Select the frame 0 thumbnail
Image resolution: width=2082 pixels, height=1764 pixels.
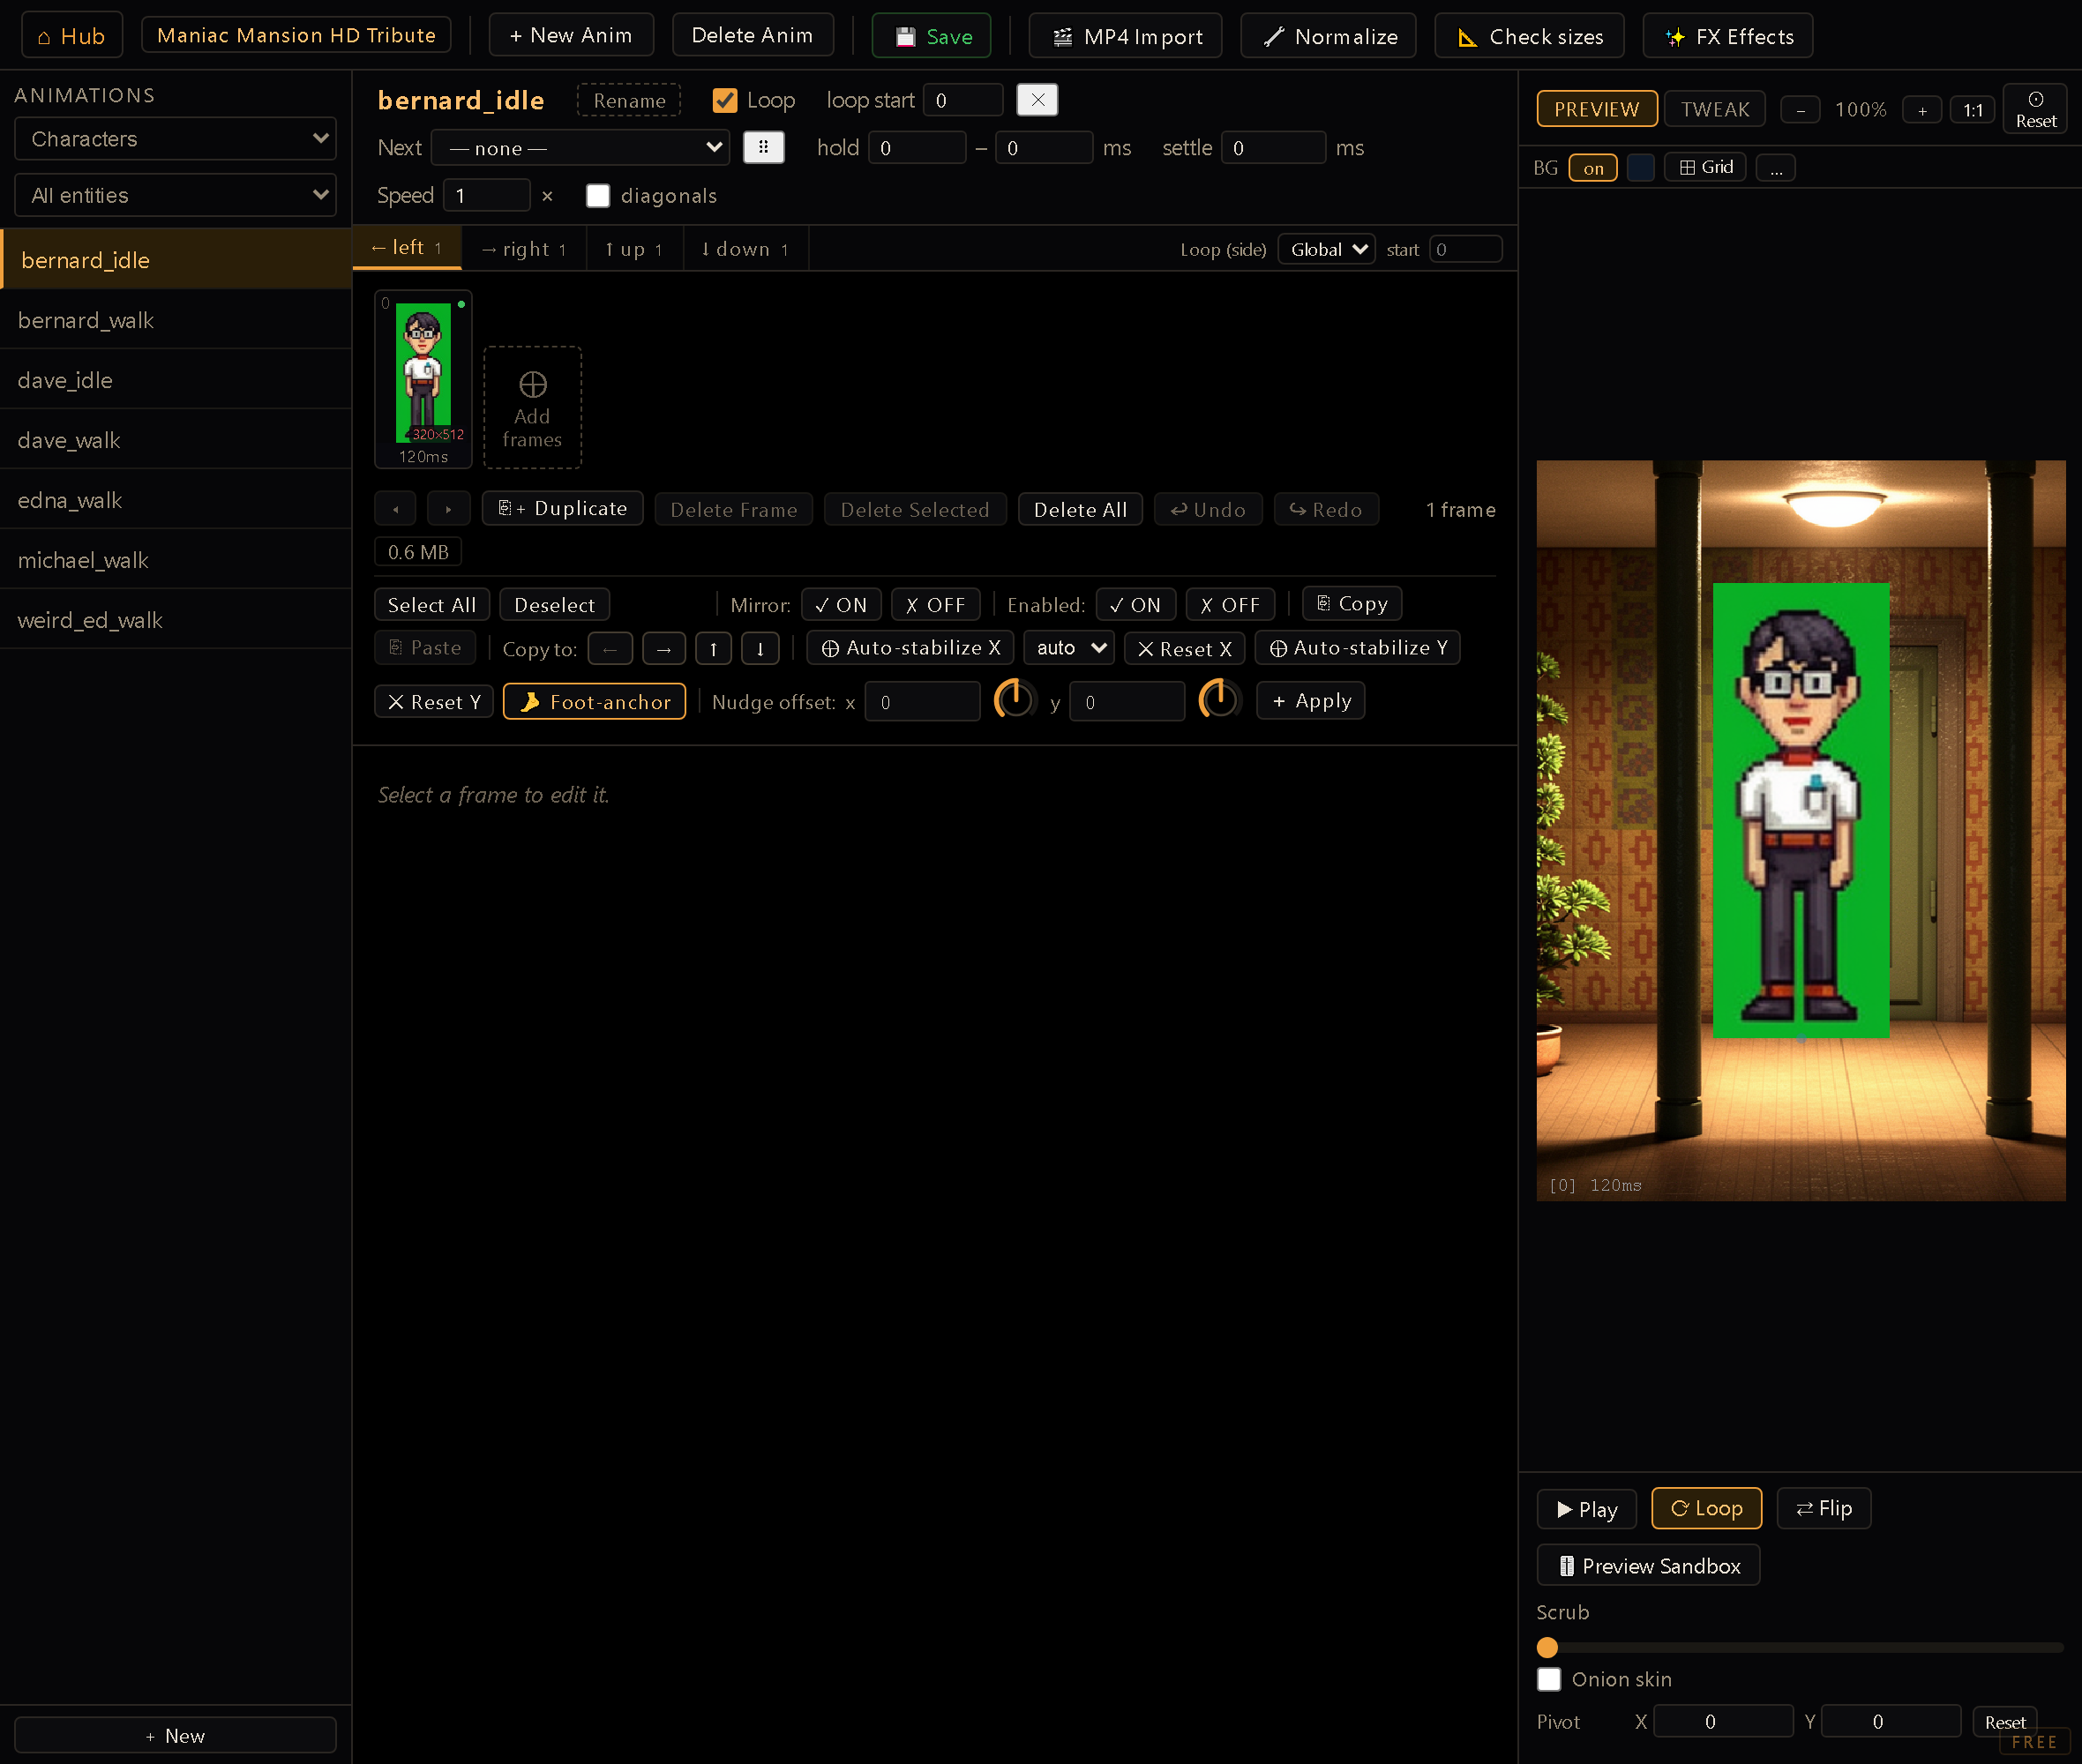pyautogui.click(x=424, y=379)
